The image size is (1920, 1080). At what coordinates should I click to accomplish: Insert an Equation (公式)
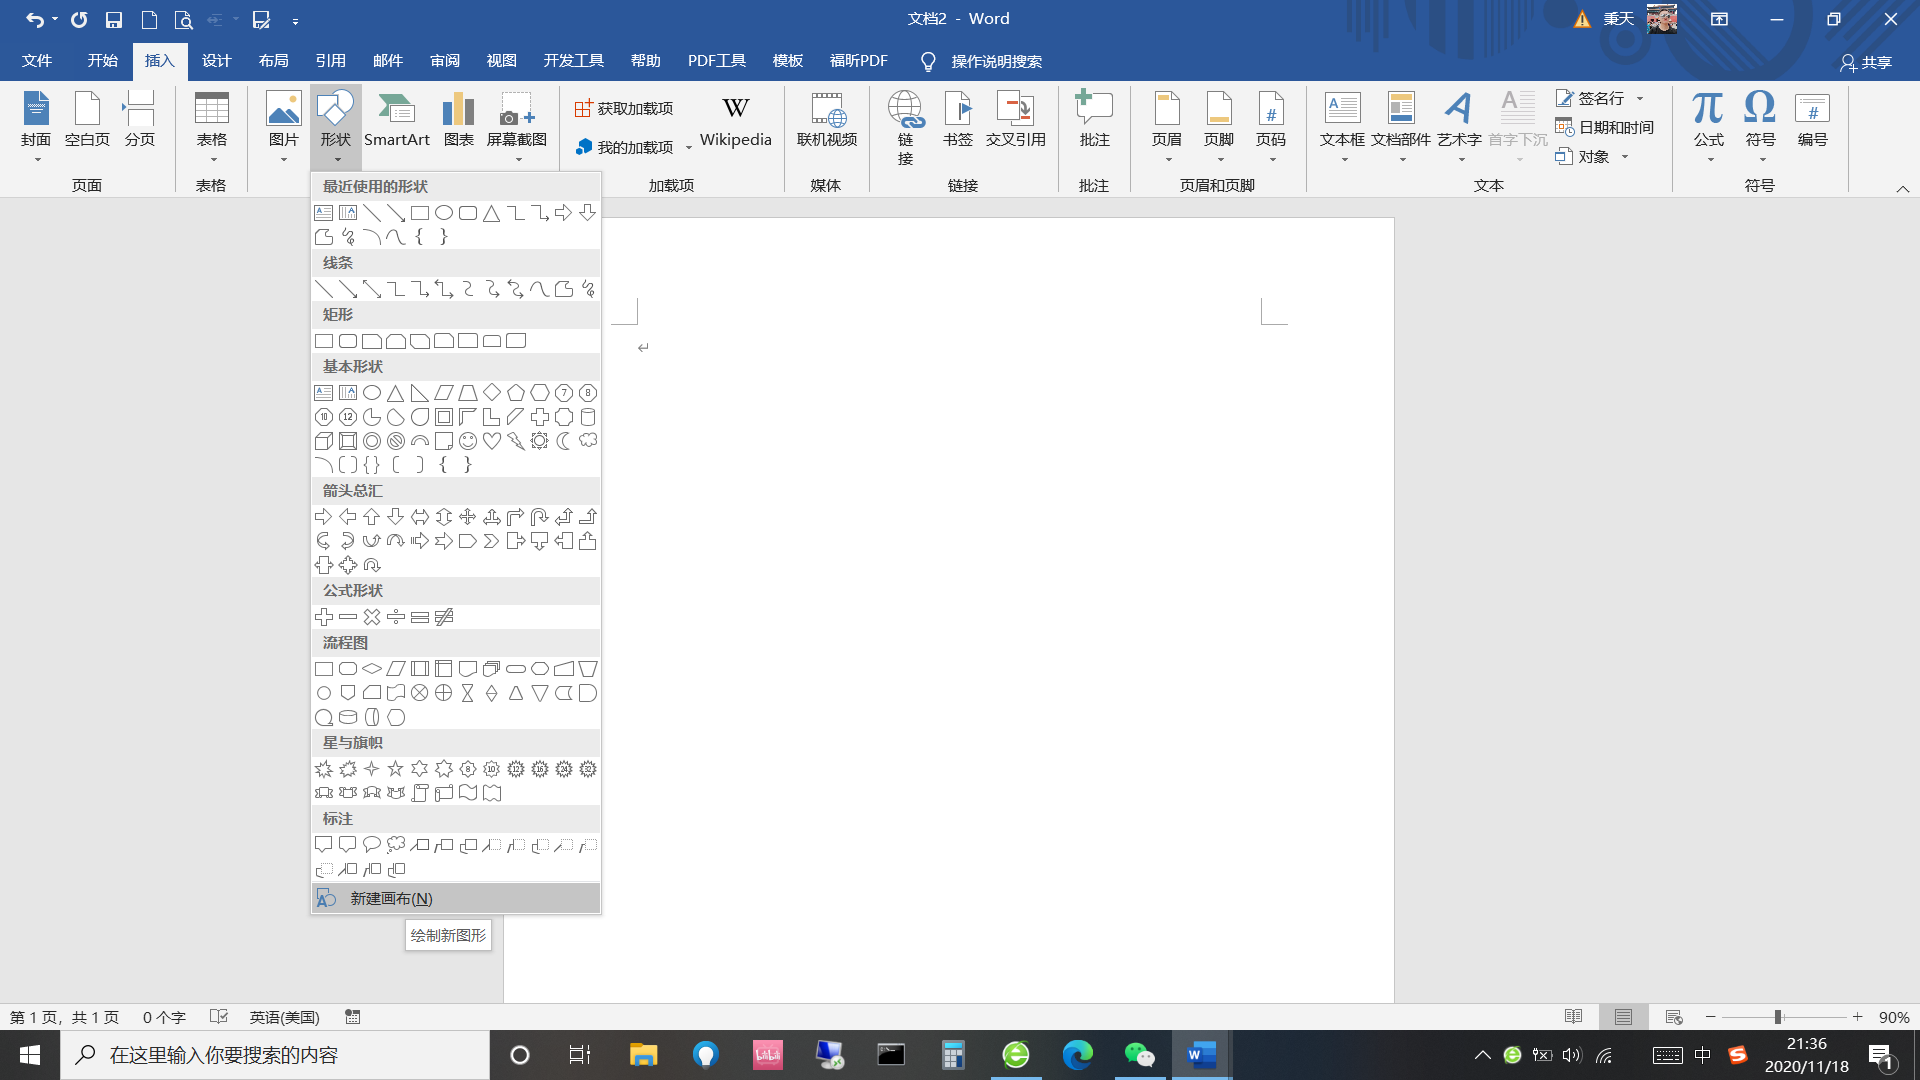click(x=1708, y=125)
